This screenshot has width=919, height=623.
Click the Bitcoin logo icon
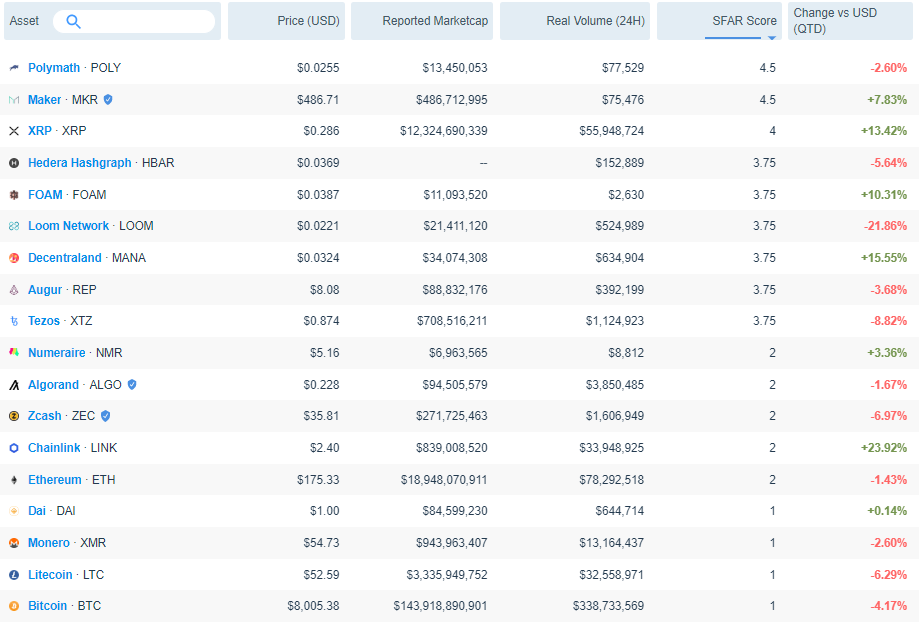(x=14, y=605)
